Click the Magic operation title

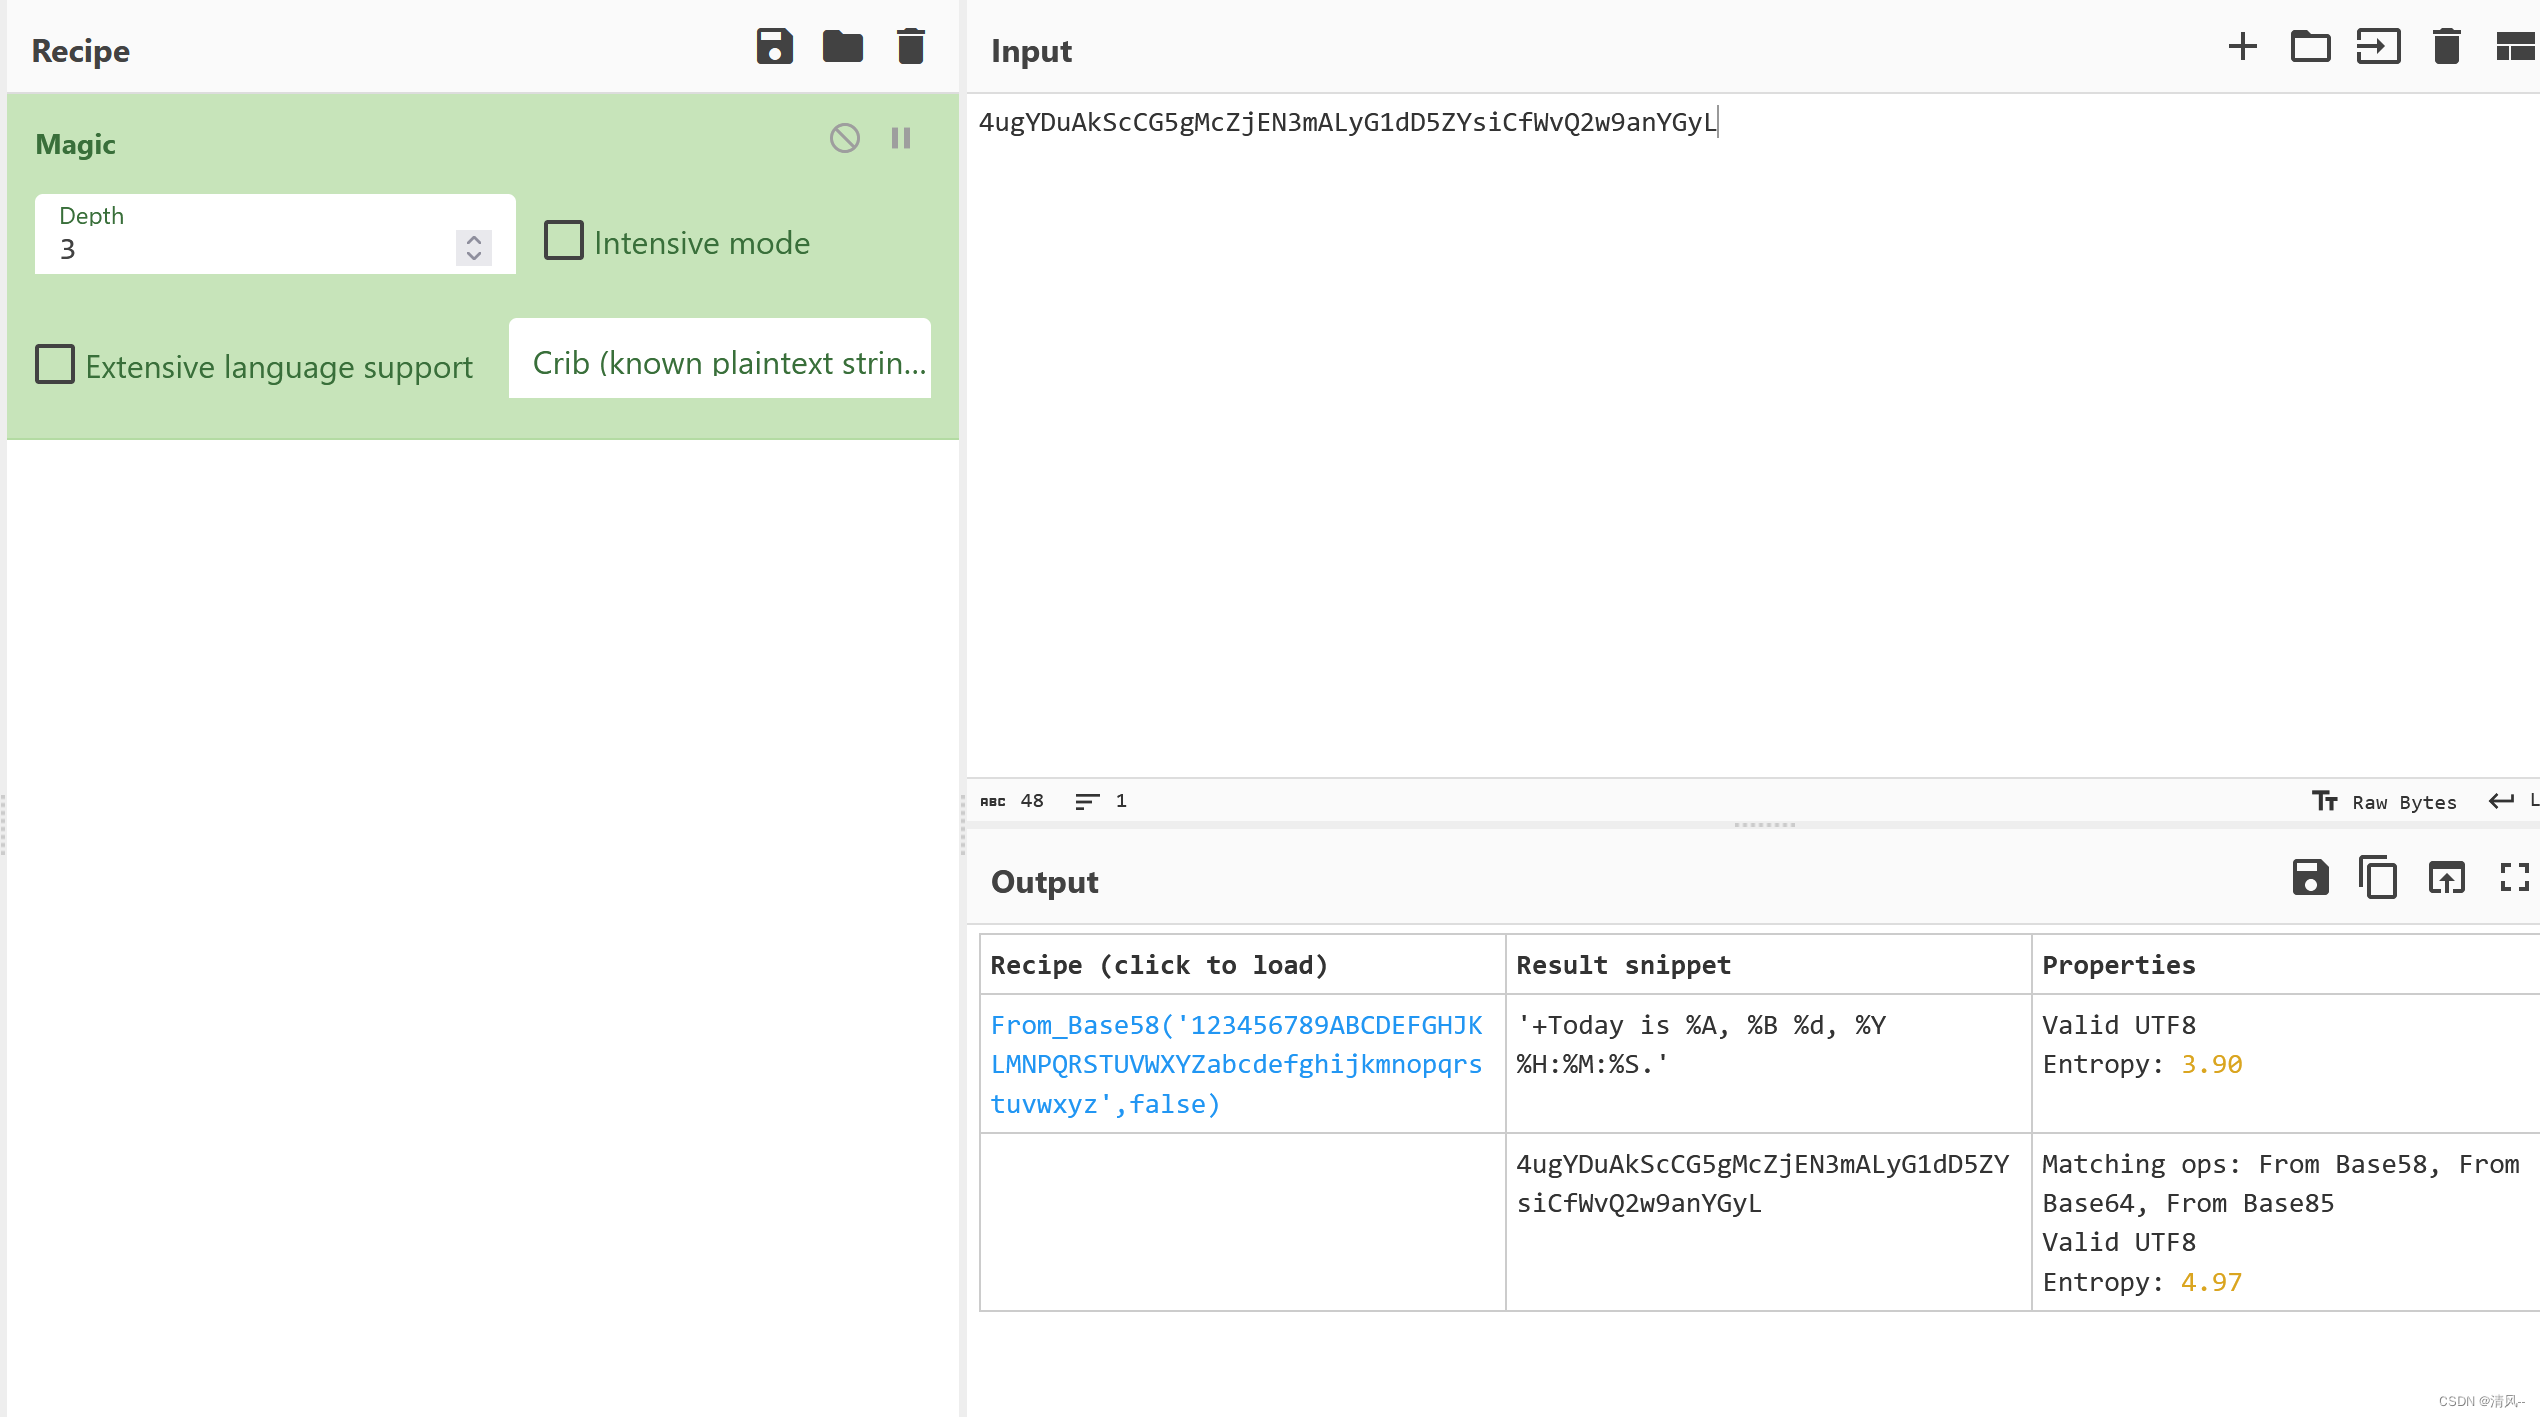point(76,144)
